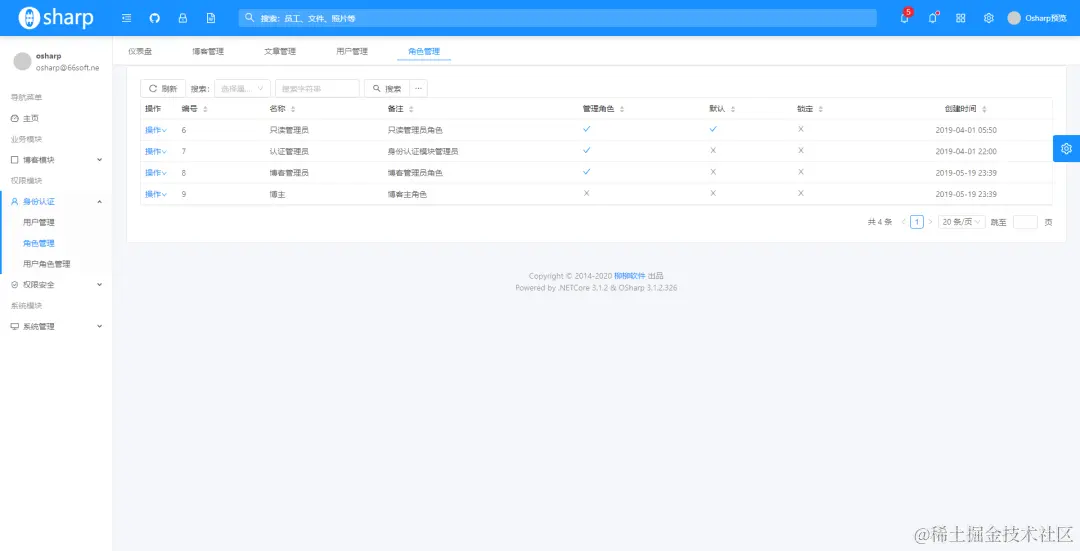Click the ellipsis more-search button

tap(418, 88)
